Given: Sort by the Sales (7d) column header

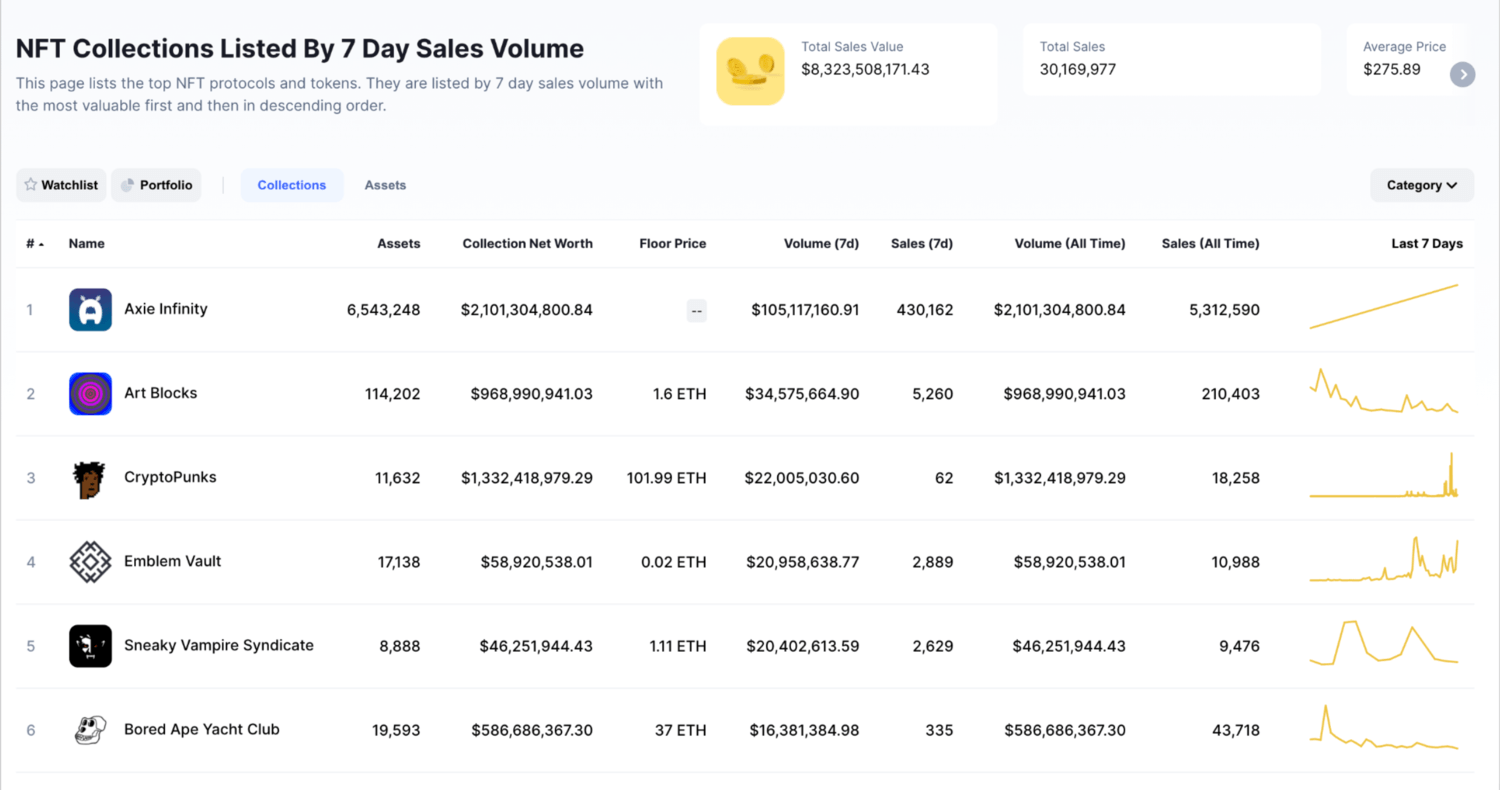Looking at the screenshot, I should (x=922, y=244).
